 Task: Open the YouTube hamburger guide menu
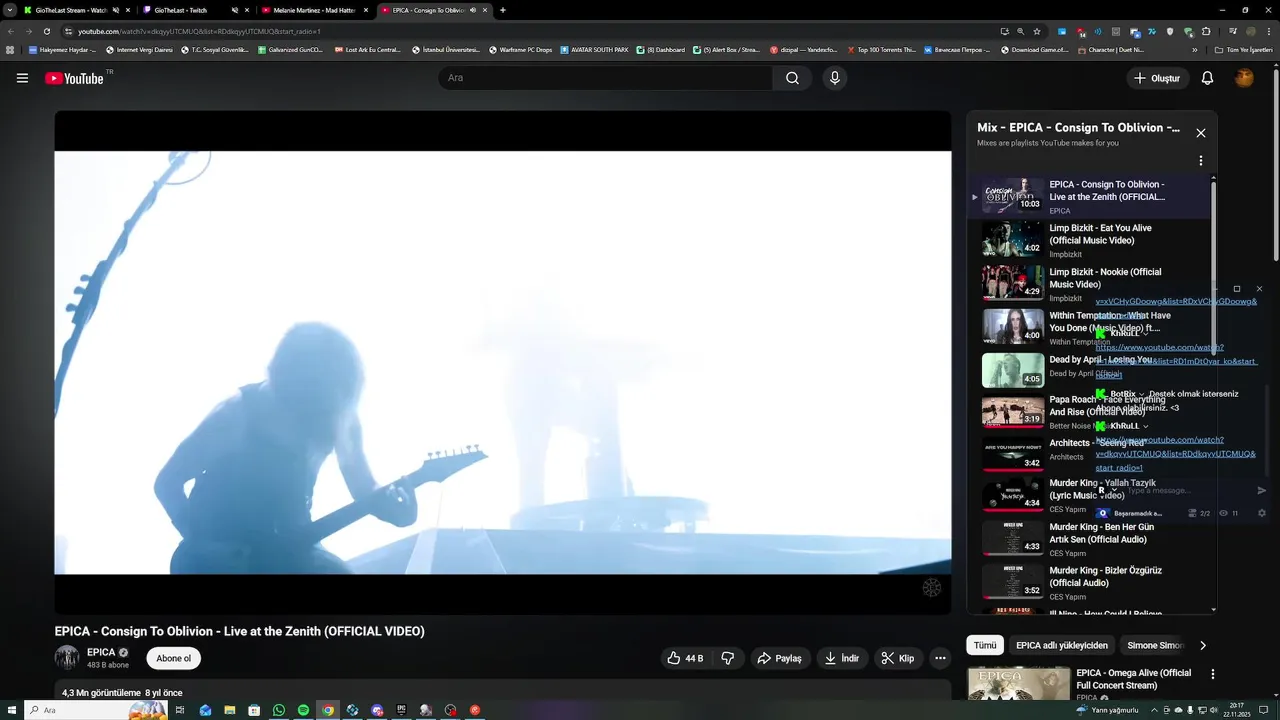pyautogui.click(x=22, y=78)
